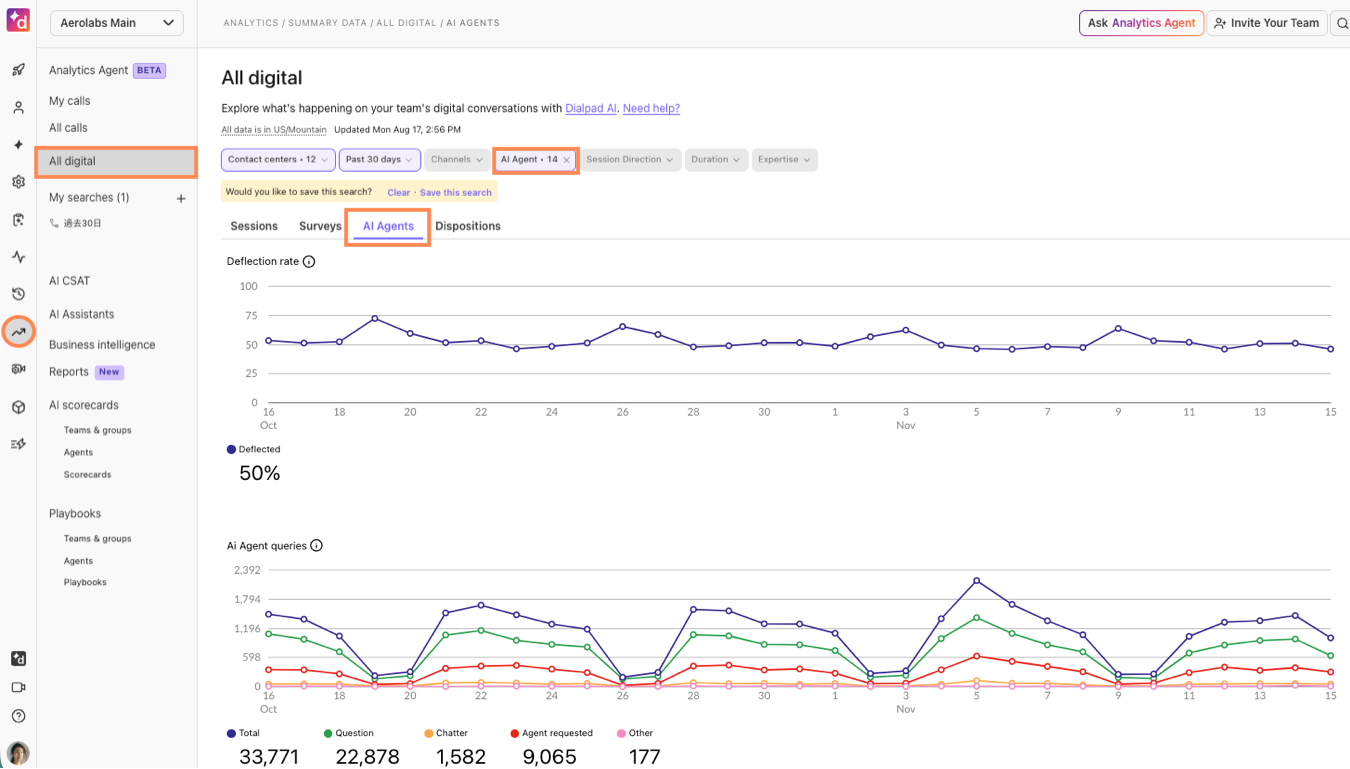Screen dimensions: 1350x769
Task: Open Agents under Playbooks
Action: 78,561
